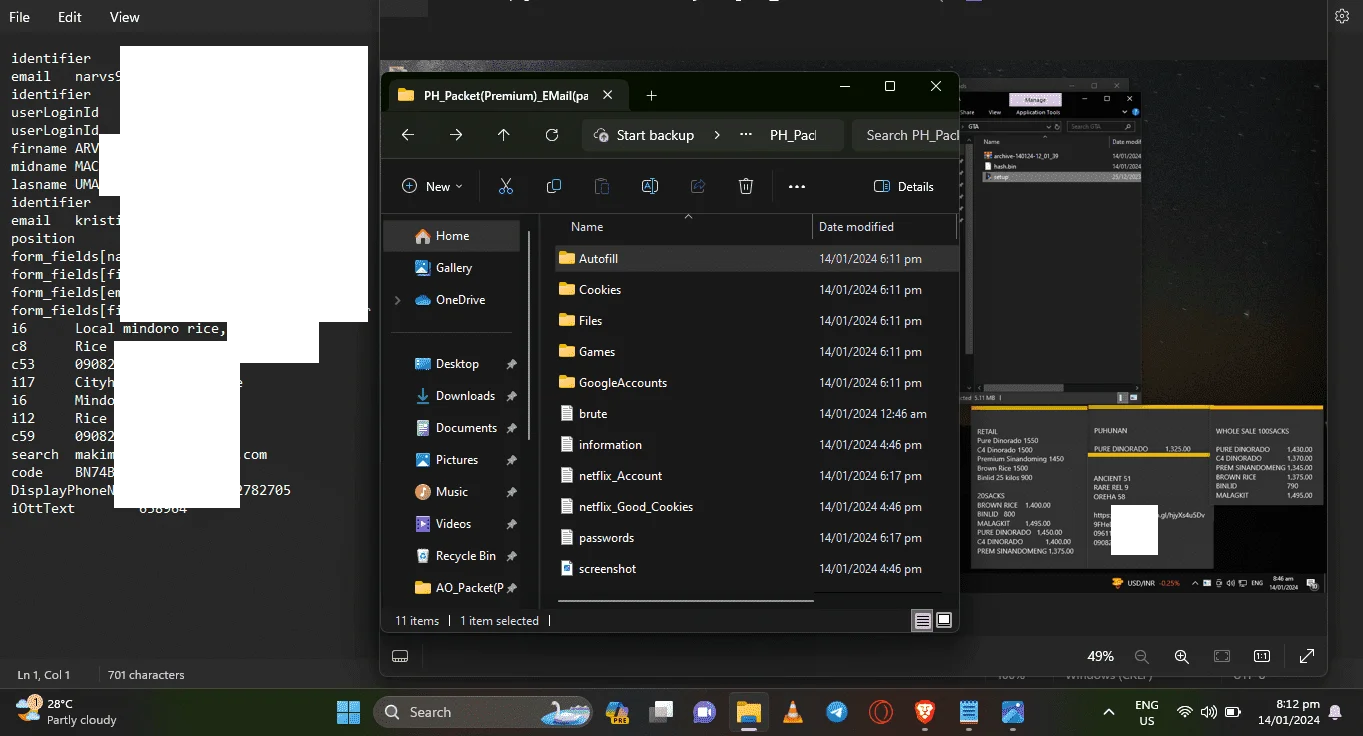Viewport: 1363px width, 736px height.
Task: Refresh the PH_Packet folder view
Action: click(552, 135)
